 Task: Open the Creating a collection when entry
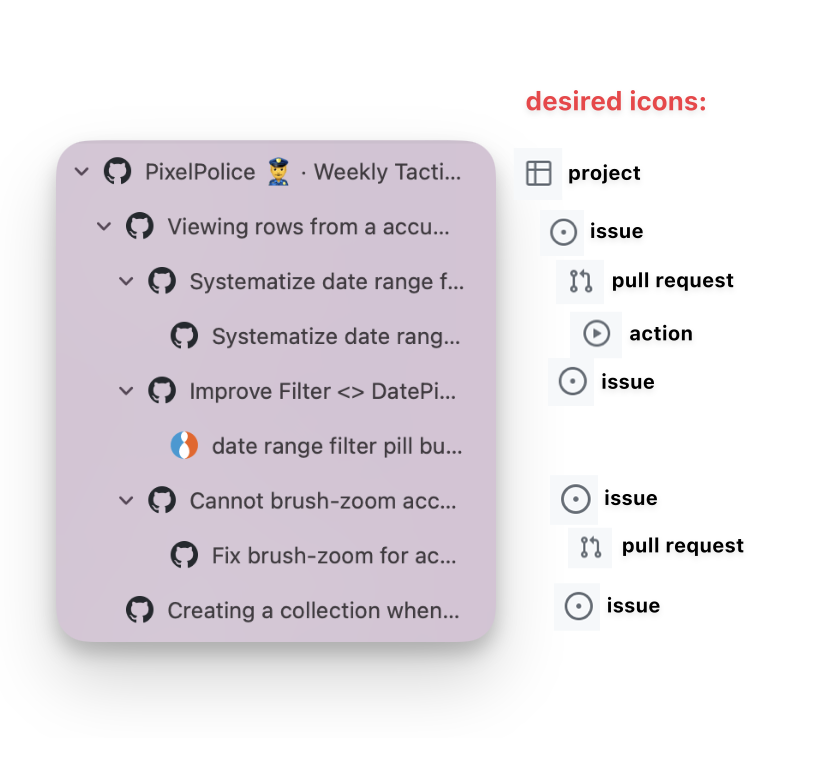click(310, 610)
